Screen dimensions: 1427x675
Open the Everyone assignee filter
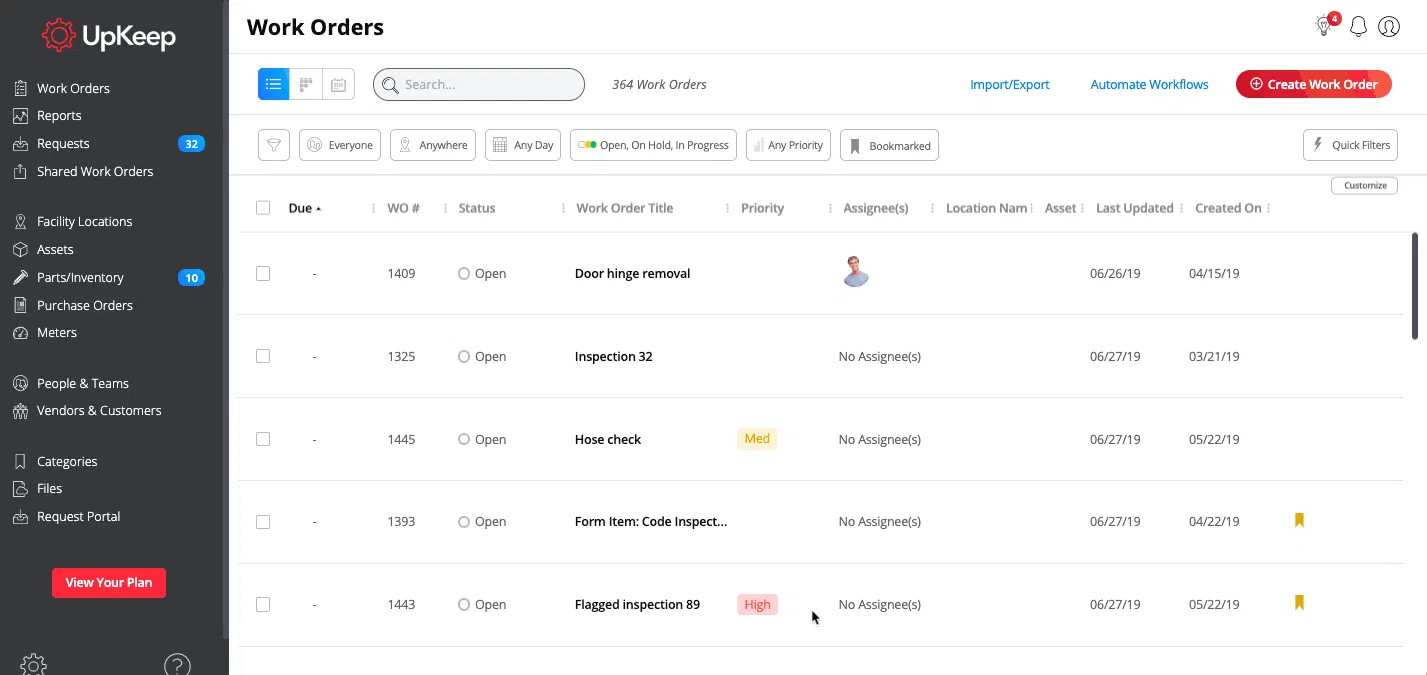pos(339,145)
